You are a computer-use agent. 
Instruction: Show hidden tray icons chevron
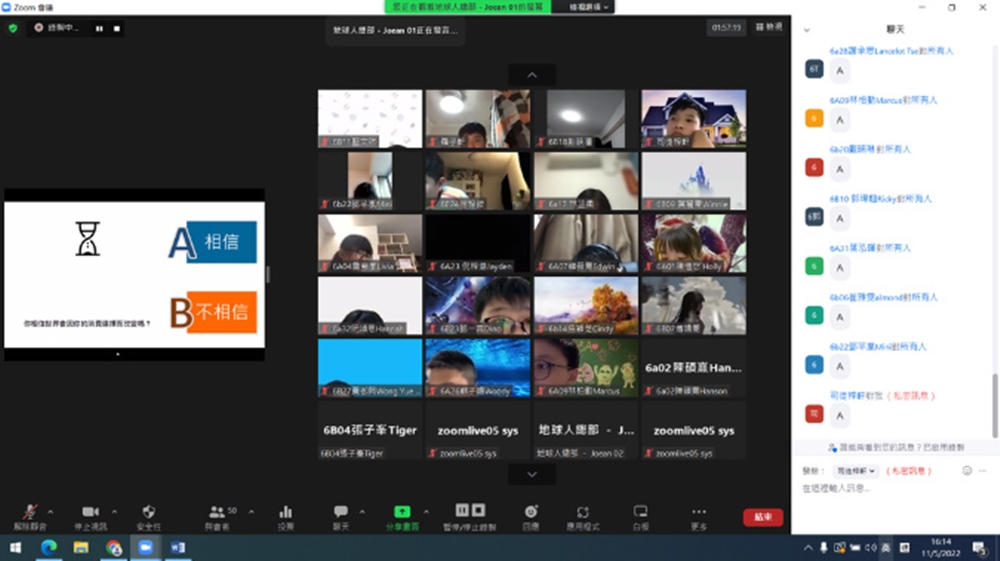[x=808, y=548]
